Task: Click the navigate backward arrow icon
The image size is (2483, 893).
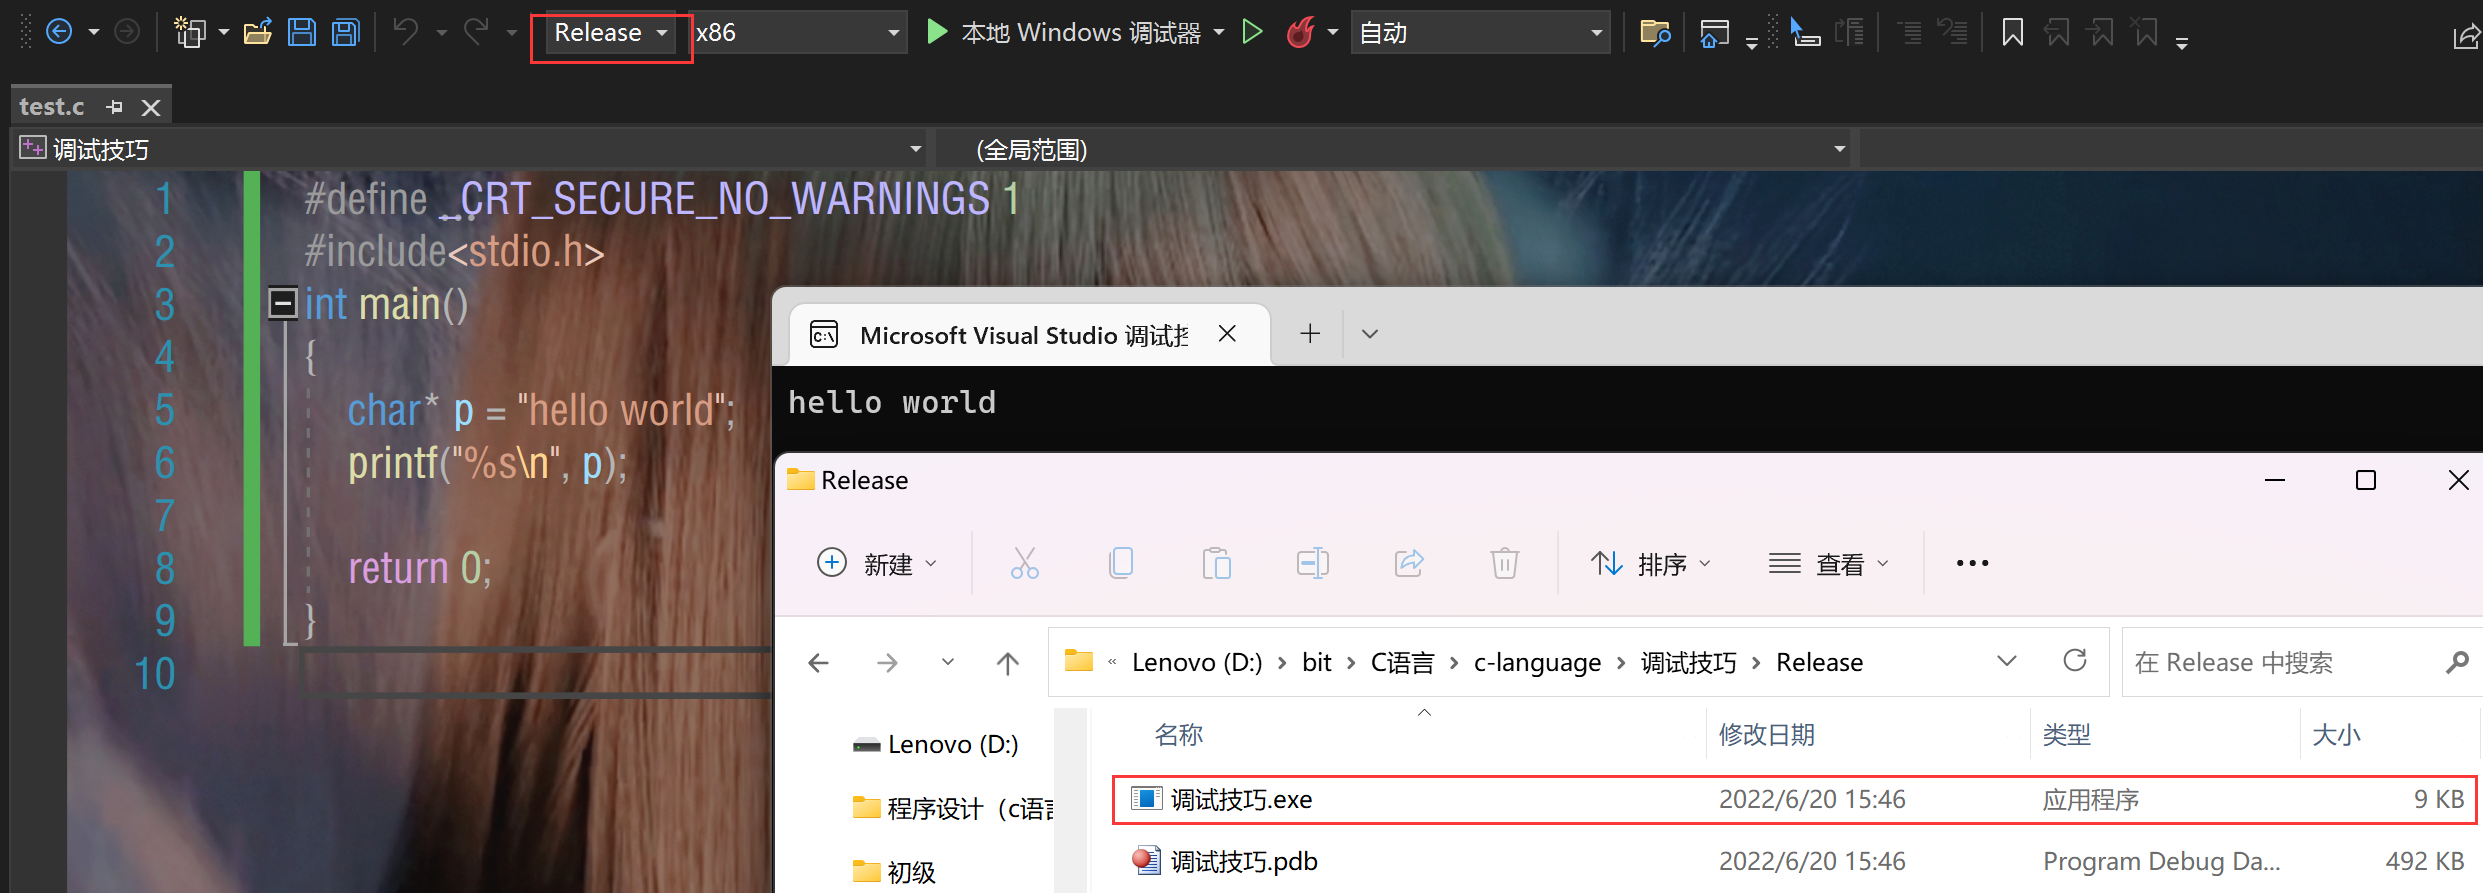Action: (x=60, y=33)
